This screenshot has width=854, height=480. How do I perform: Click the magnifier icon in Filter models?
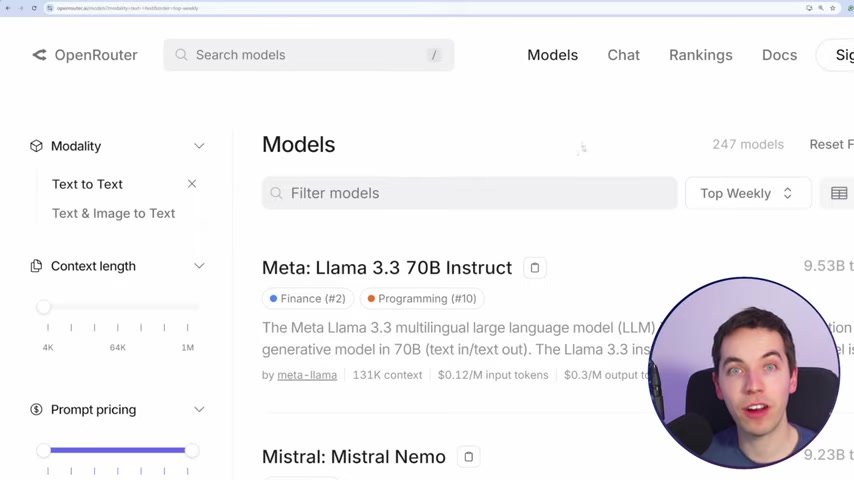277,193
